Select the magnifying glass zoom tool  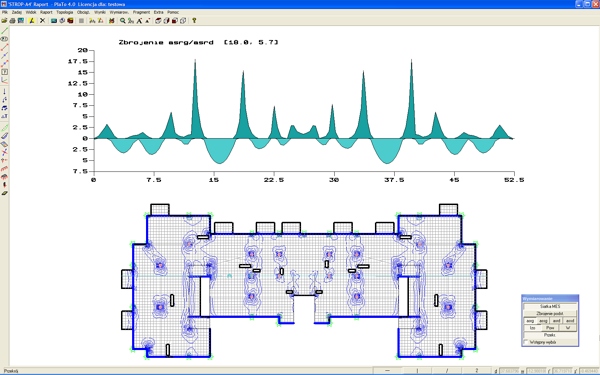[x=122, y=21]
